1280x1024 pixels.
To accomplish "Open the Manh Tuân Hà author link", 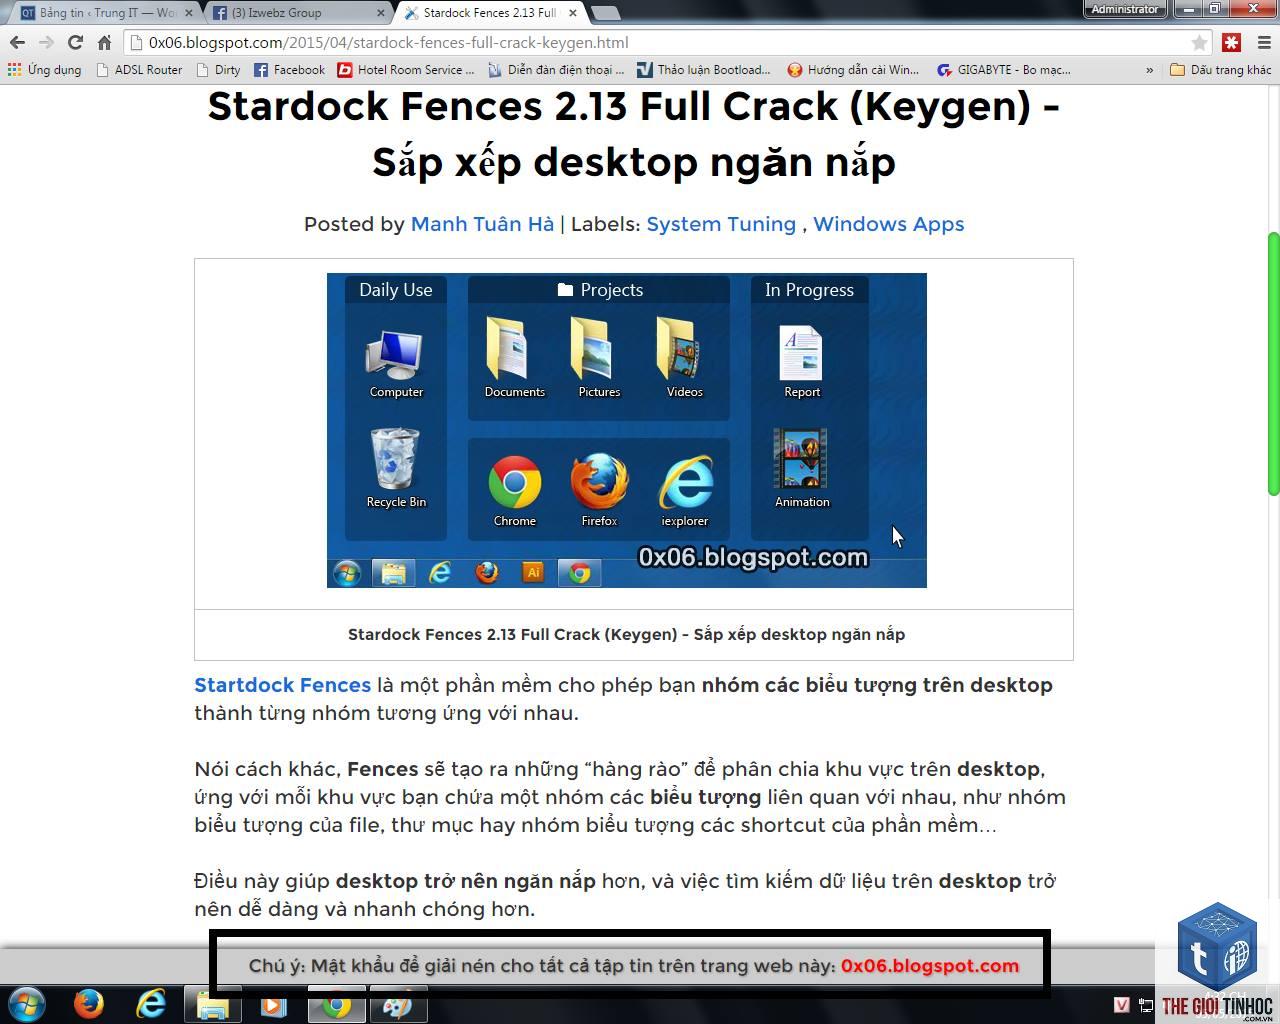I will pos(482,224).
